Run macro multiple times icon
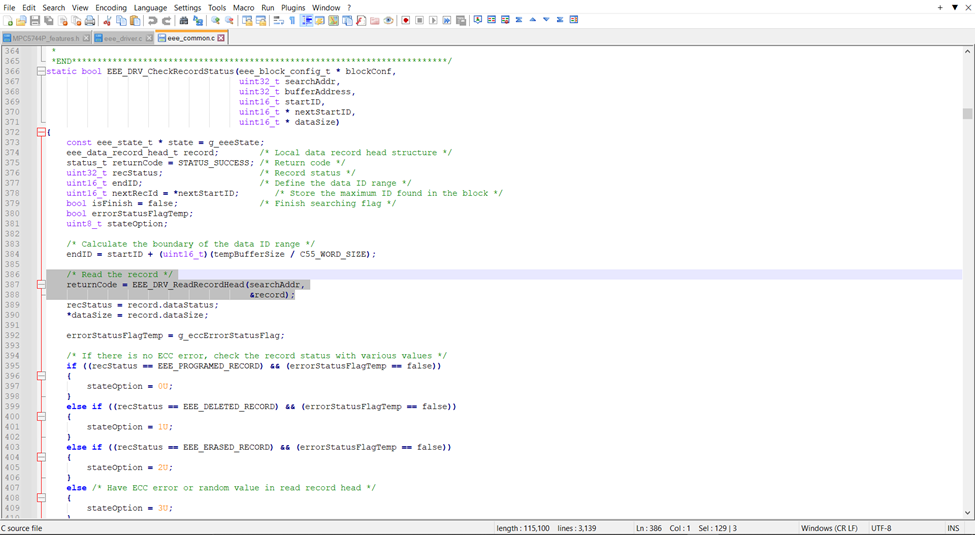Viewport: 975px width, 535px height. click(x=447, y=21)
